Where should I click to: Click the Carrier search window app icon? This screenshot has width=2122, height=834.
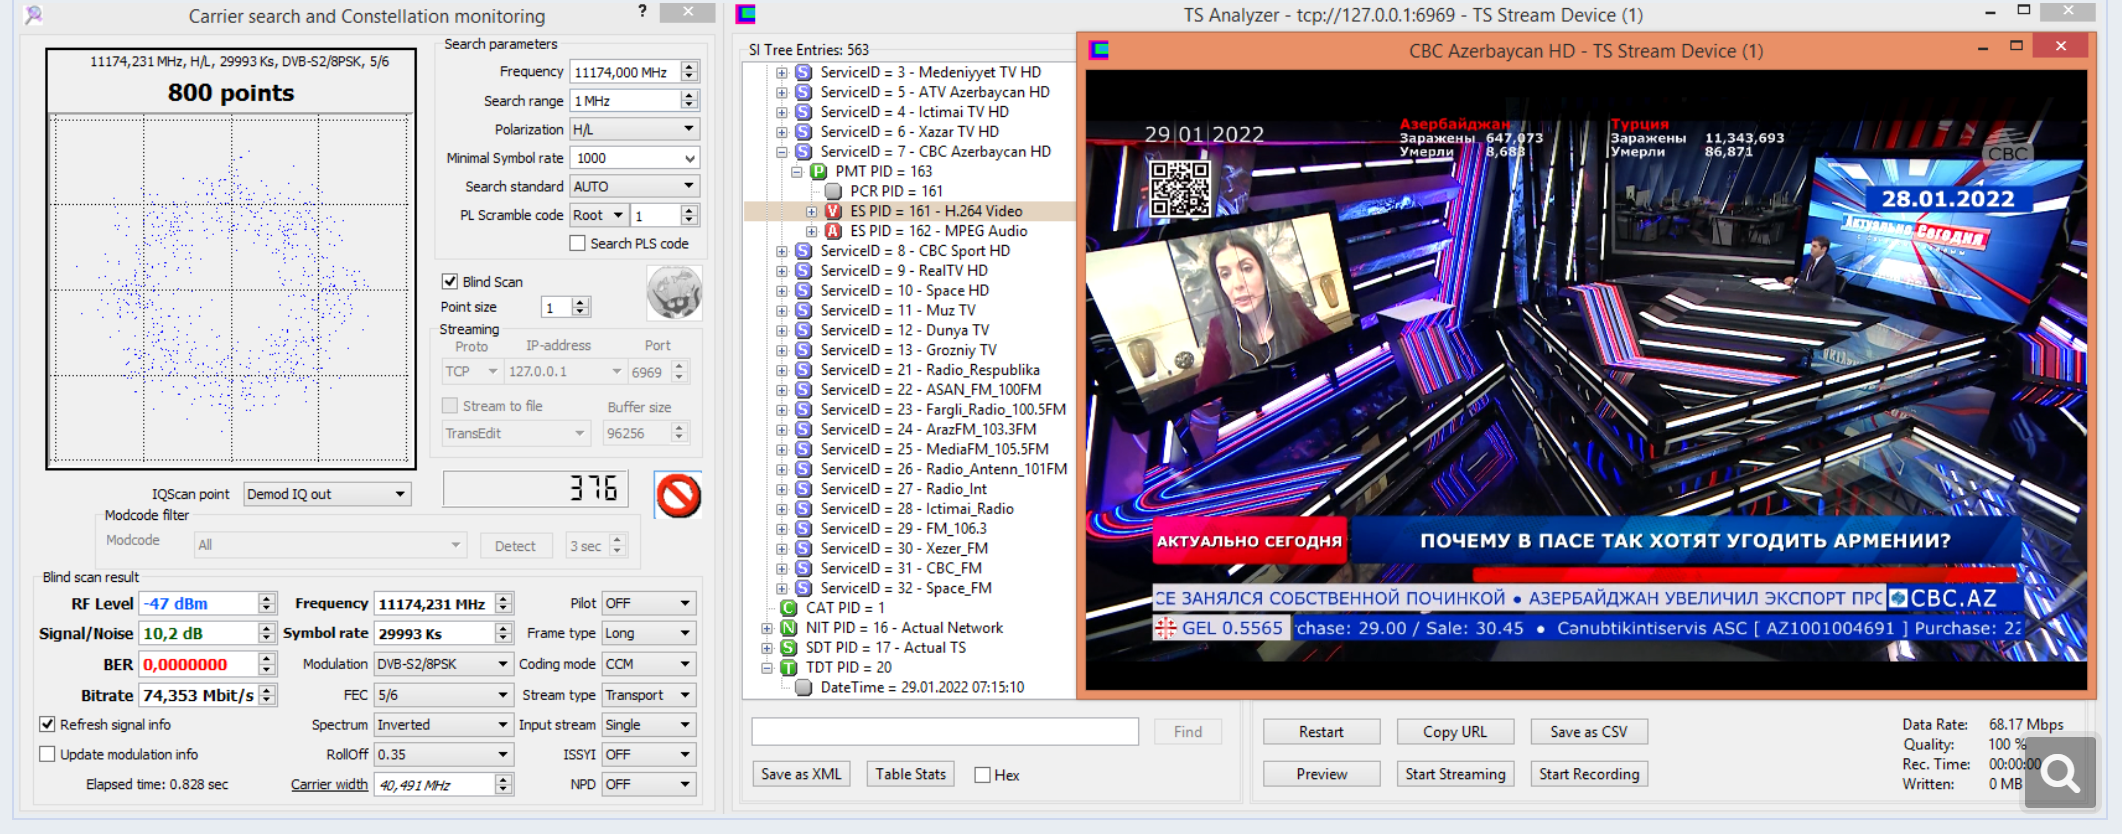pyautogui.click(x=34, y=15)
